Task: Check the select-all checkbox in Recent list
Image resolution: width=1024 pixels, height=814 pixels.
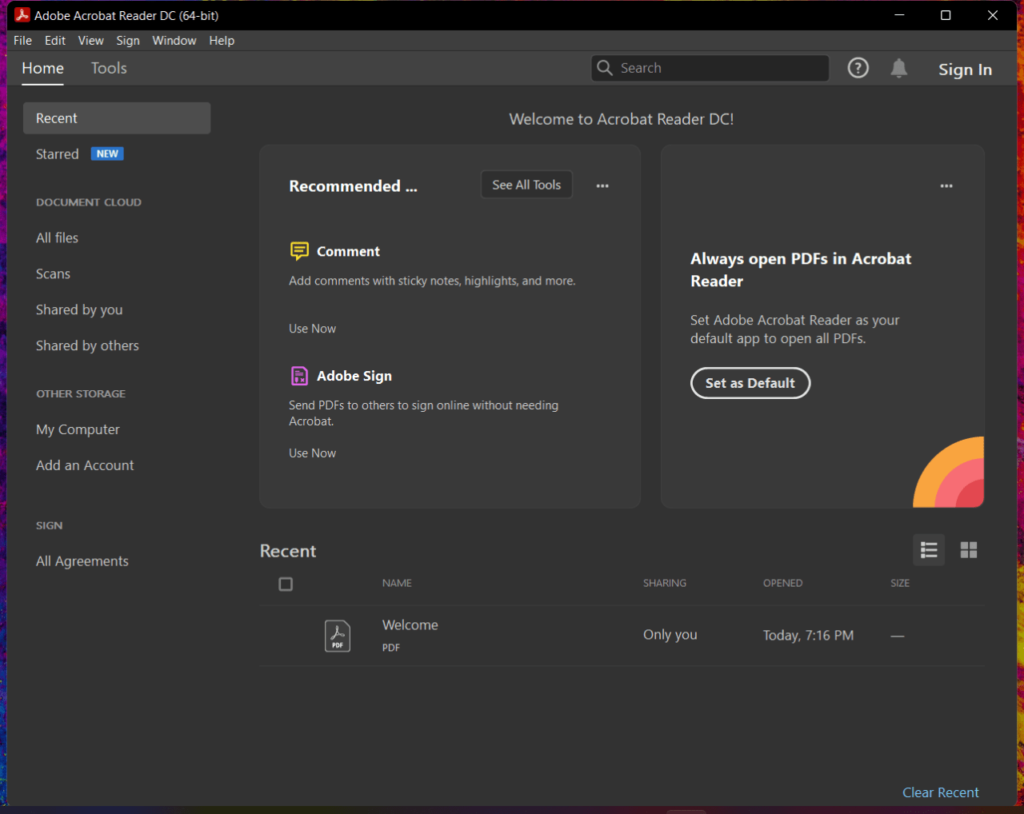Action: (286, 583)
